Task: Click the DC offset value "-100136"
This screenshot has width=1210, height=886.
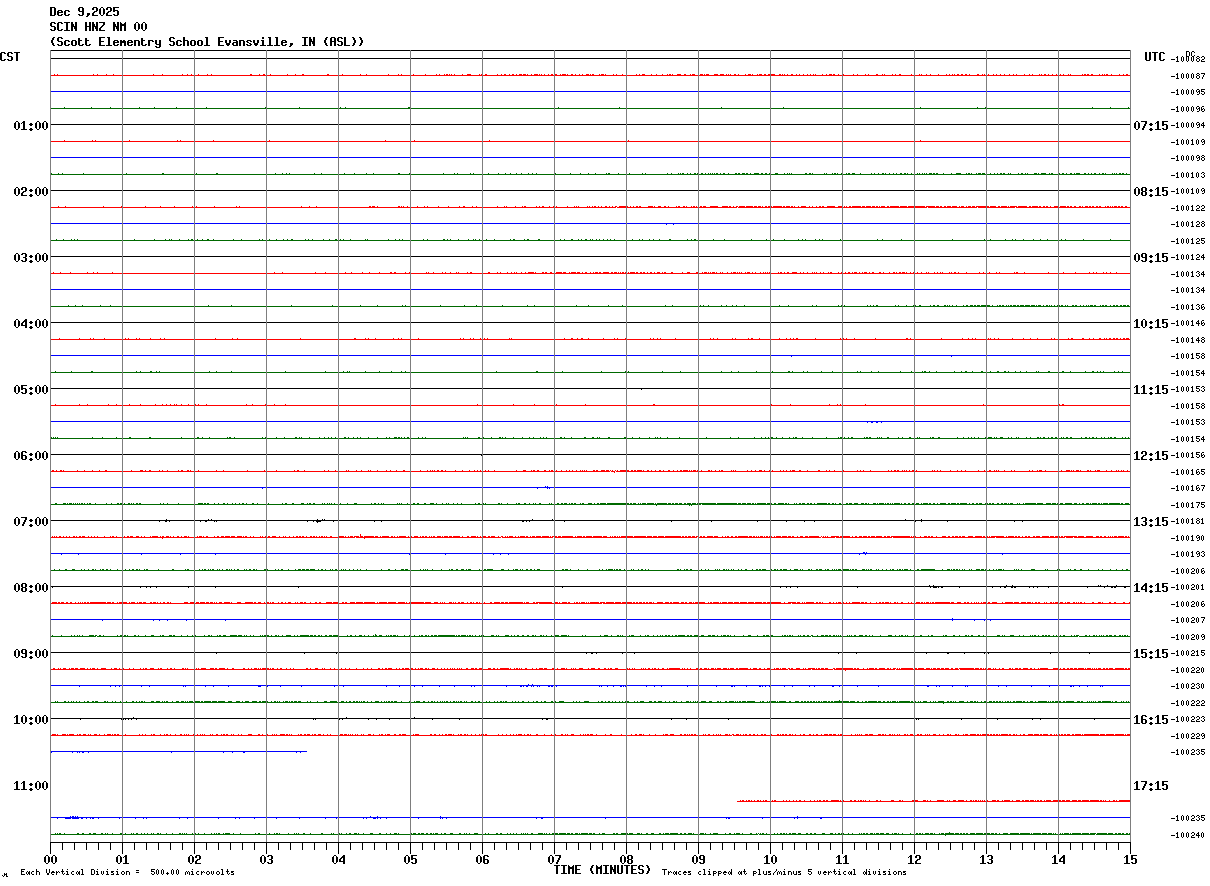Action: [x=1188, y=307]
